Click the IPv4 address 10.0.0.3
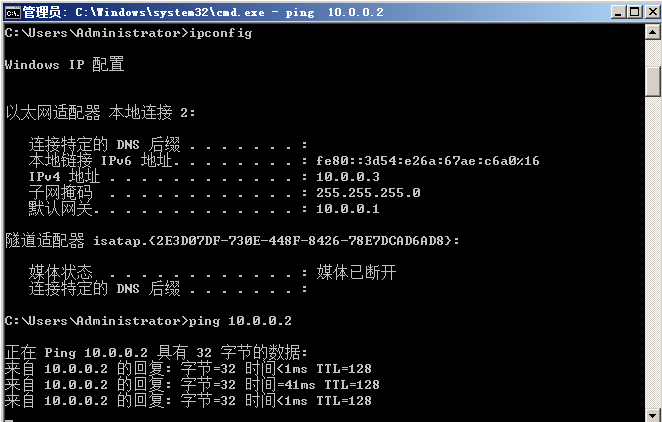 [348, 176]
